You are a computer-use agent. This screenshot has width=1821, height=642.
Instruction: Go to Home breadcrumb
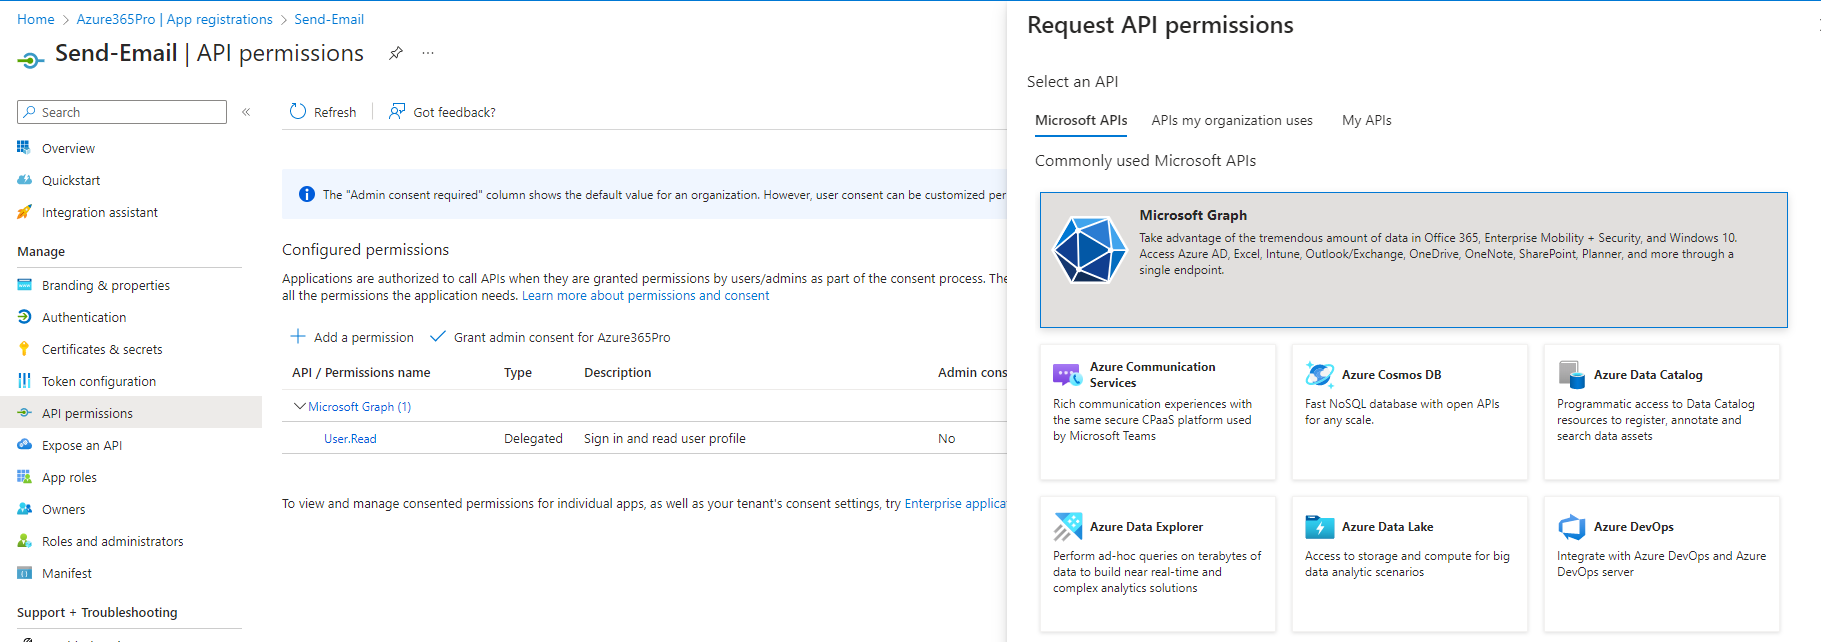[x=36, y=19]
